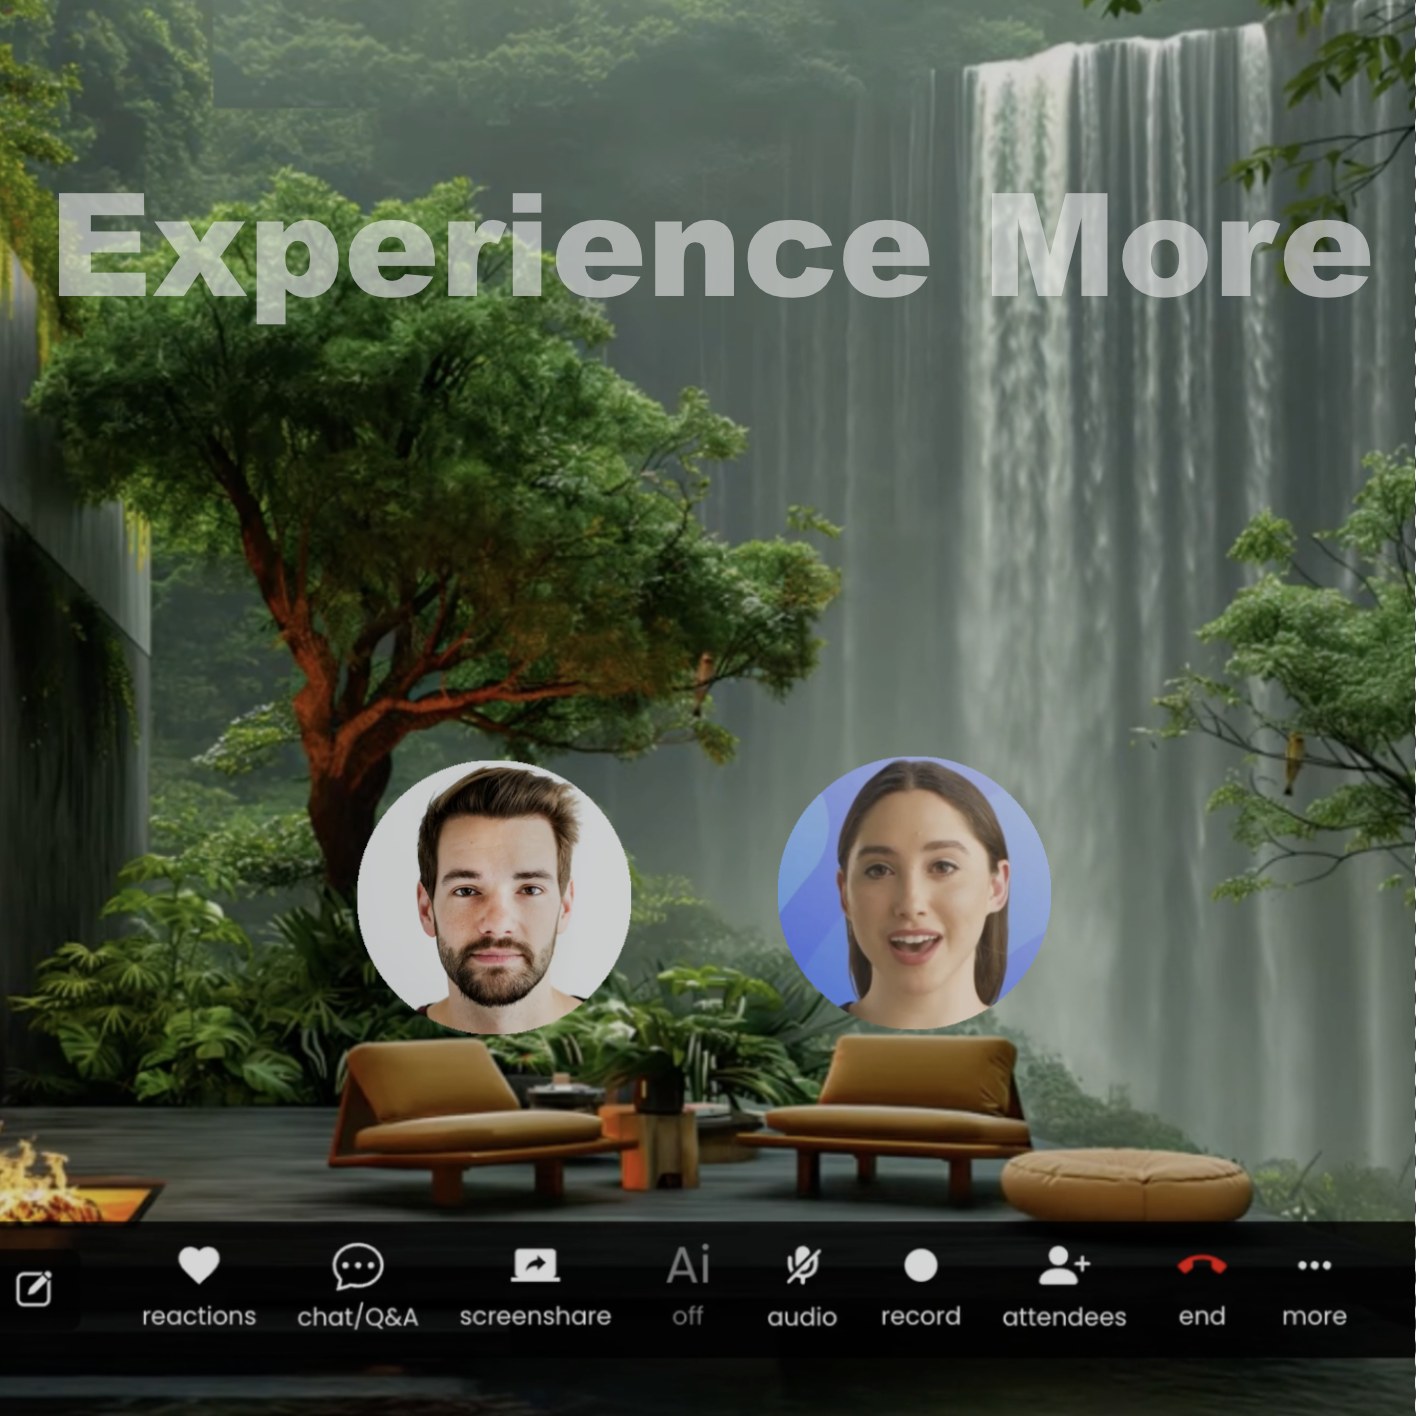The width and height of the screenshot is (1416, 1416).
Task: Open the panel via 'attendees' label
Action: (x=1064, y=1317)
